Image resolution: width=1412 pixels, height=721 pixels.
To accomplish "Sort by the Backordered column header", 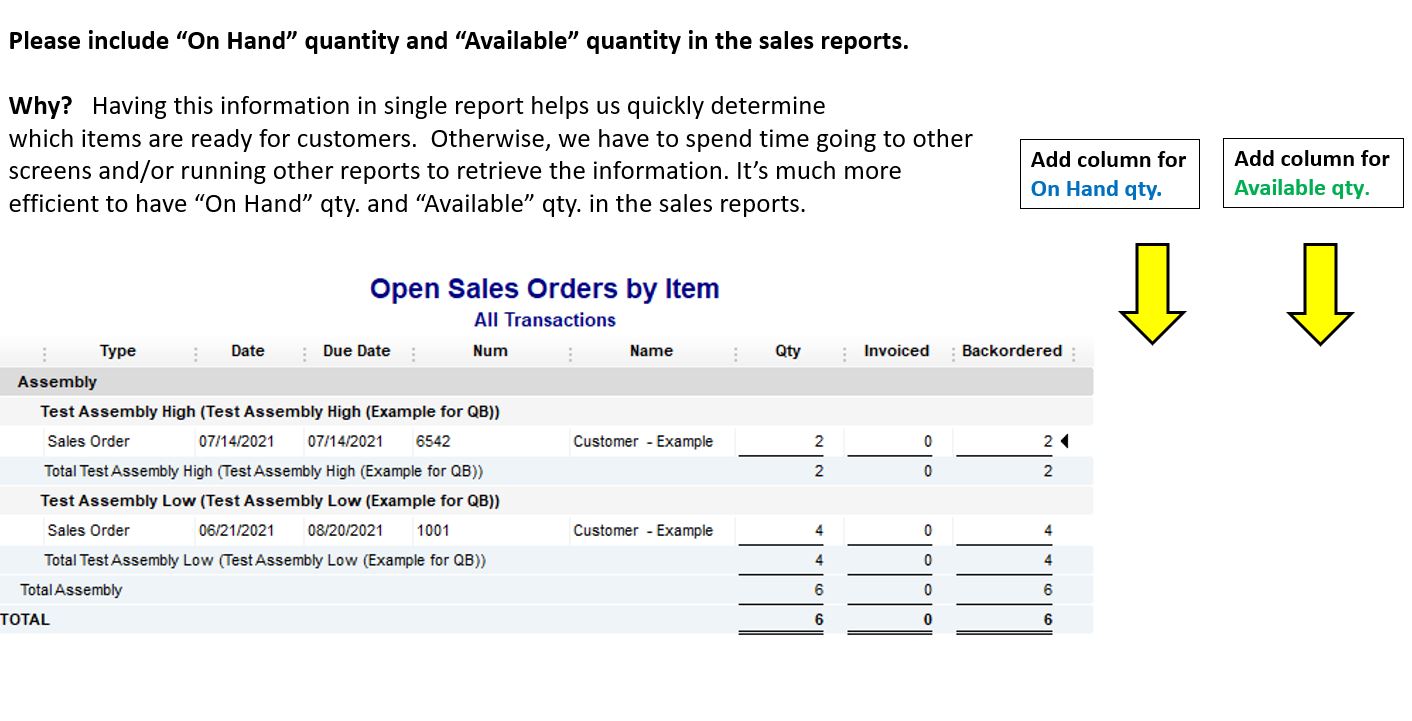I will 1011,351.
